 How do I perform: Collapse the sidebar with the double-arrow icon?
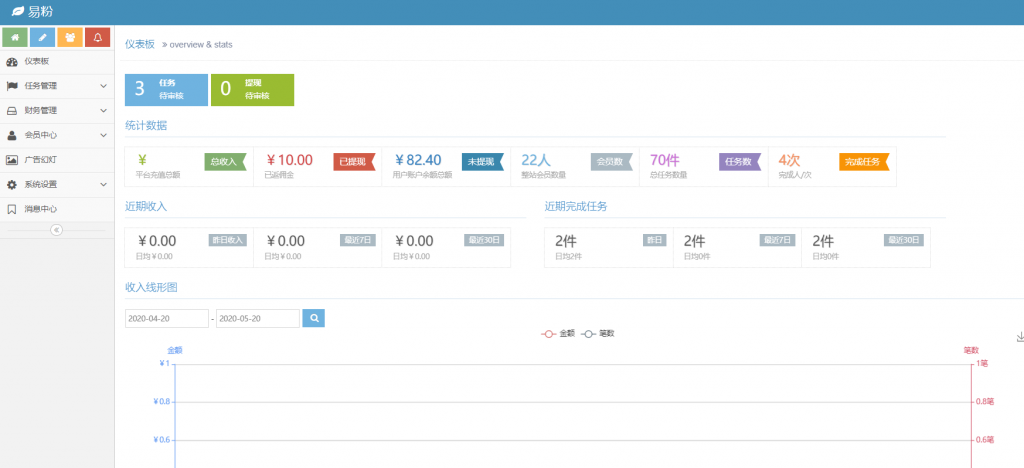56,230
